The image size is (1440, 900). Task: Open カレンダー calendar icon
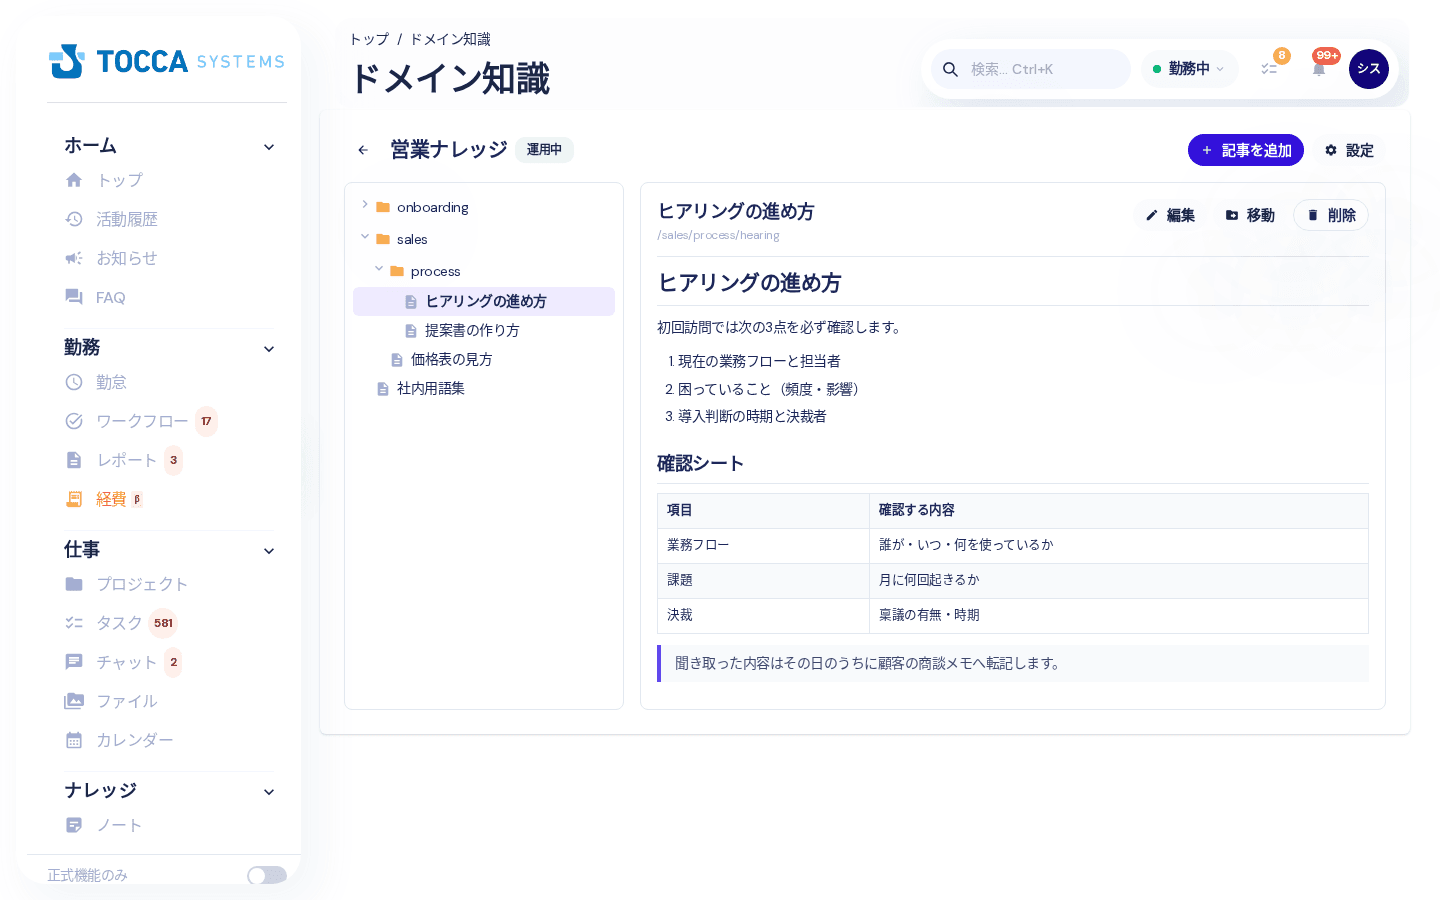pos(74,740)
